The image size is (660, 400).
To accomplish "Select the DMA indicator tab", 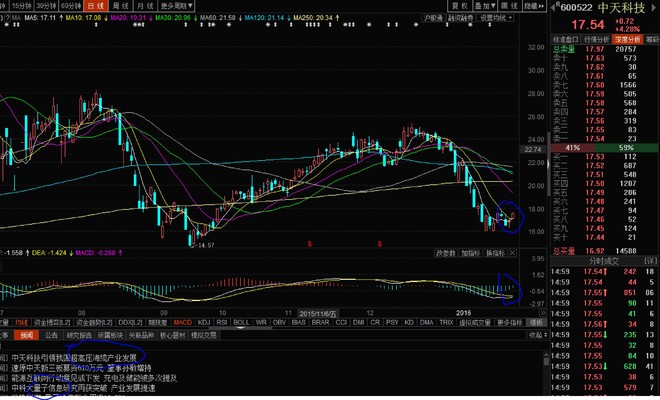I will [426, 323].
